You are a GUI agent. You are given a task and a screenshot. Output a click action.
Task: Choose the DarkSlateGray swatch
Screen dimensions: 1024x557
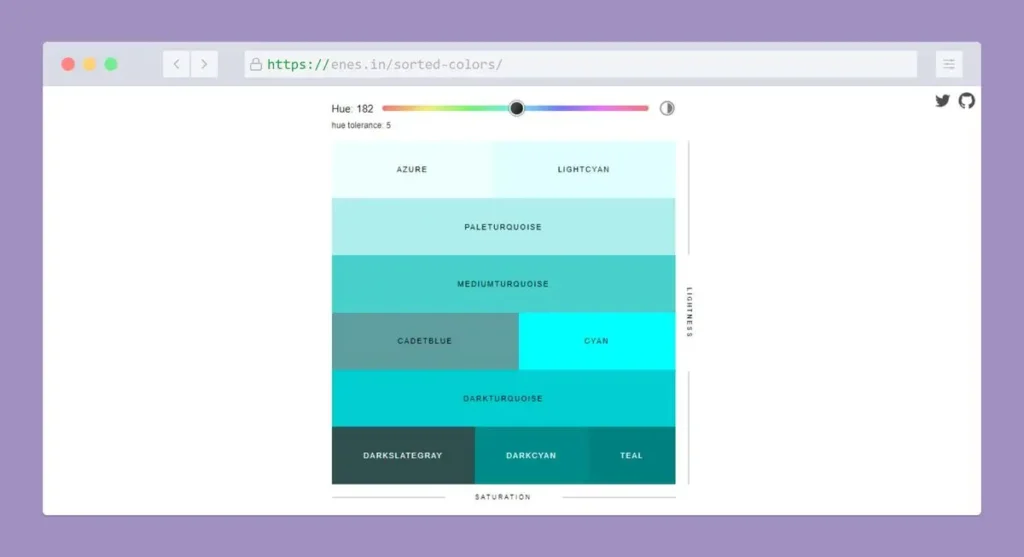pos(403,455)
